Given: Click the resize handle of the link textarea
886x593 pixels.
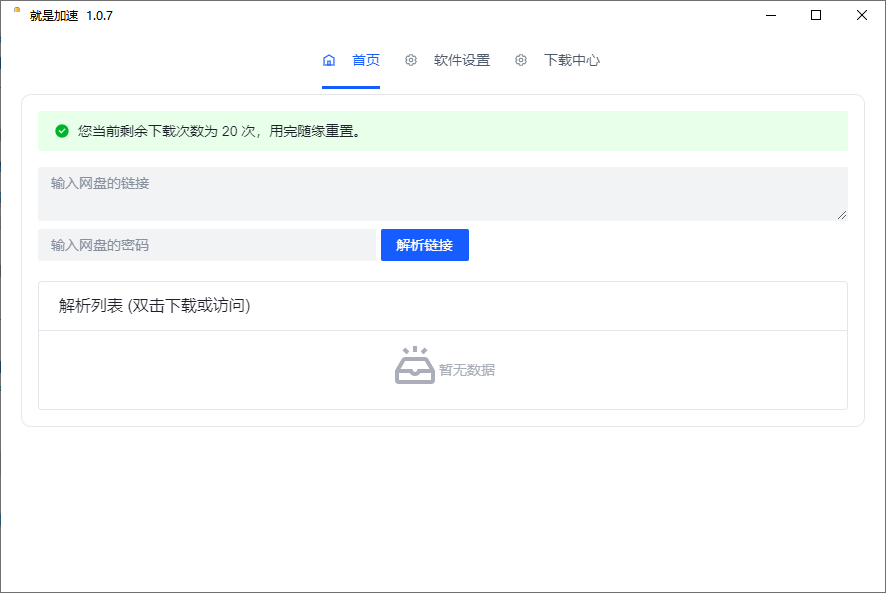Looking at the screenshot, I should [x=843, y=216].
